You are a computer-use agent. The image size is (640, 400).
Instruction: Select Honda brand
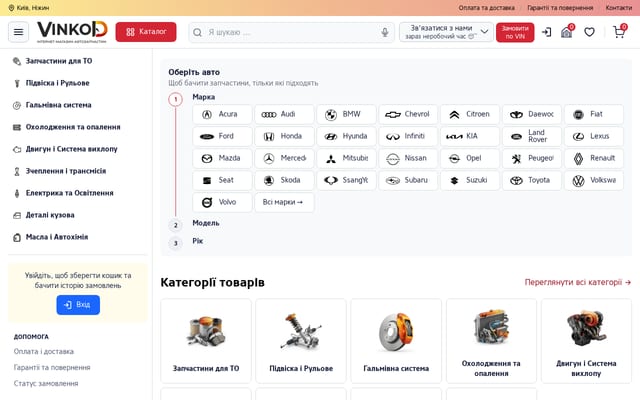(x=284, y=136)
